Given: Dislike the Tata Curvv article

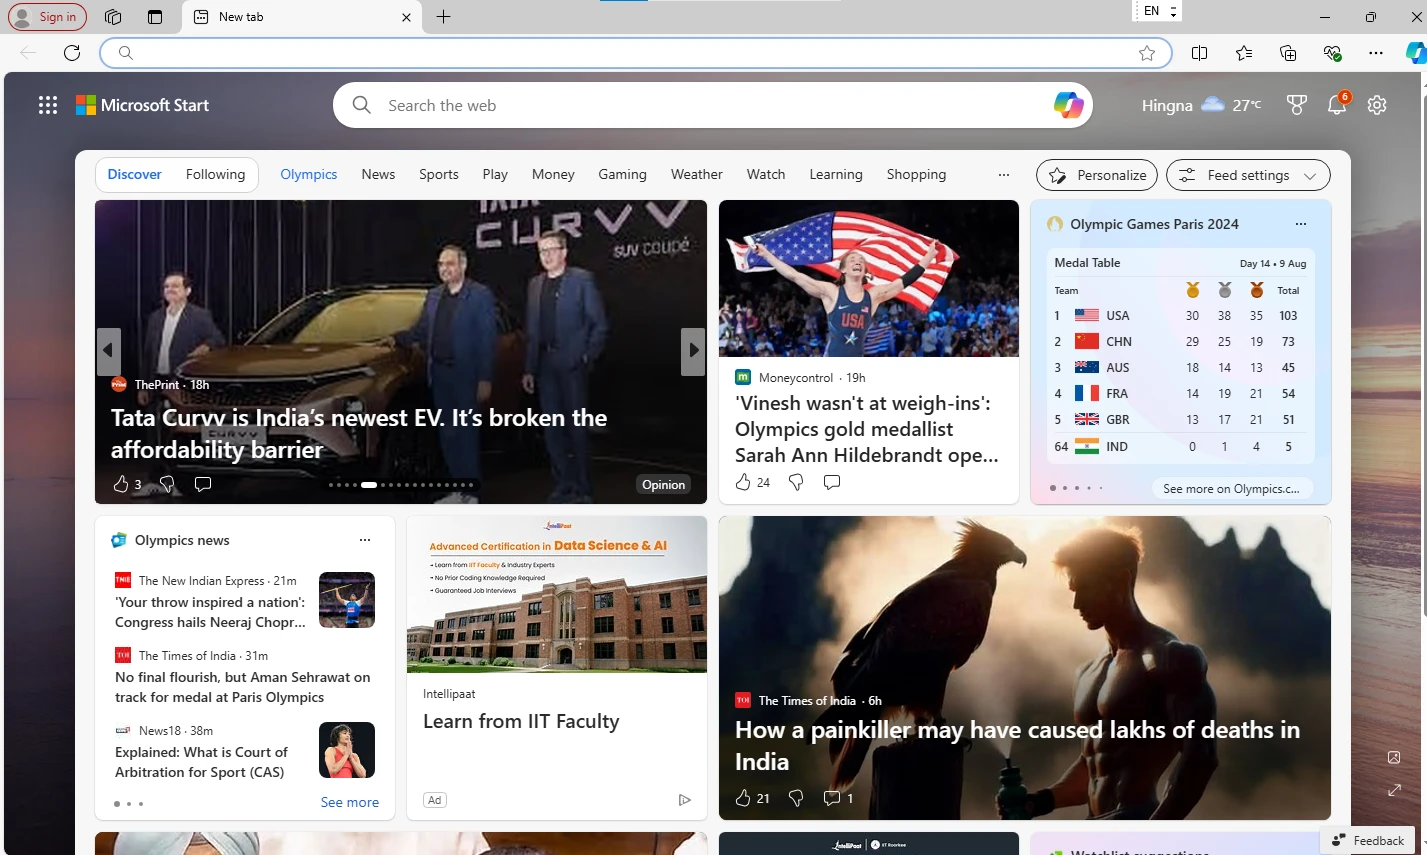Looking at the screenshot, I should pos(167,484).
